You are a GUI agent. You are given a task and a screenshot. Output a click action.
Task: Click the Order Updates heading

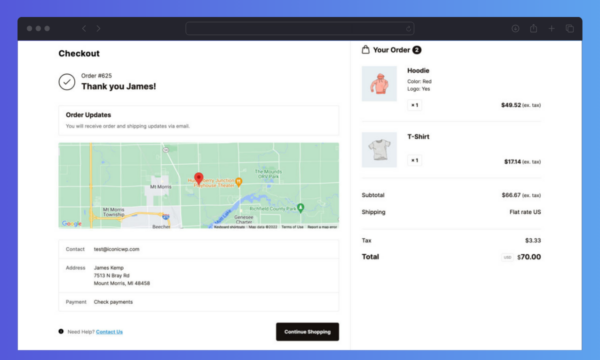point(88,115)
